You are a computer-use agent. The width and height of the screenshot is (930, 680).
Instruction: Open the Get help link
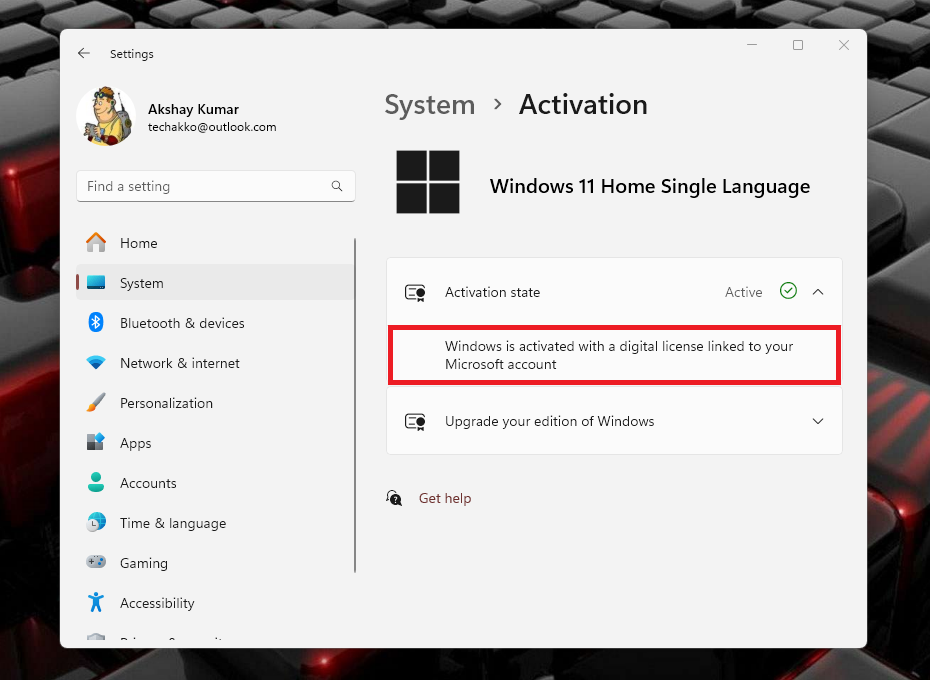tap(444, 498)
